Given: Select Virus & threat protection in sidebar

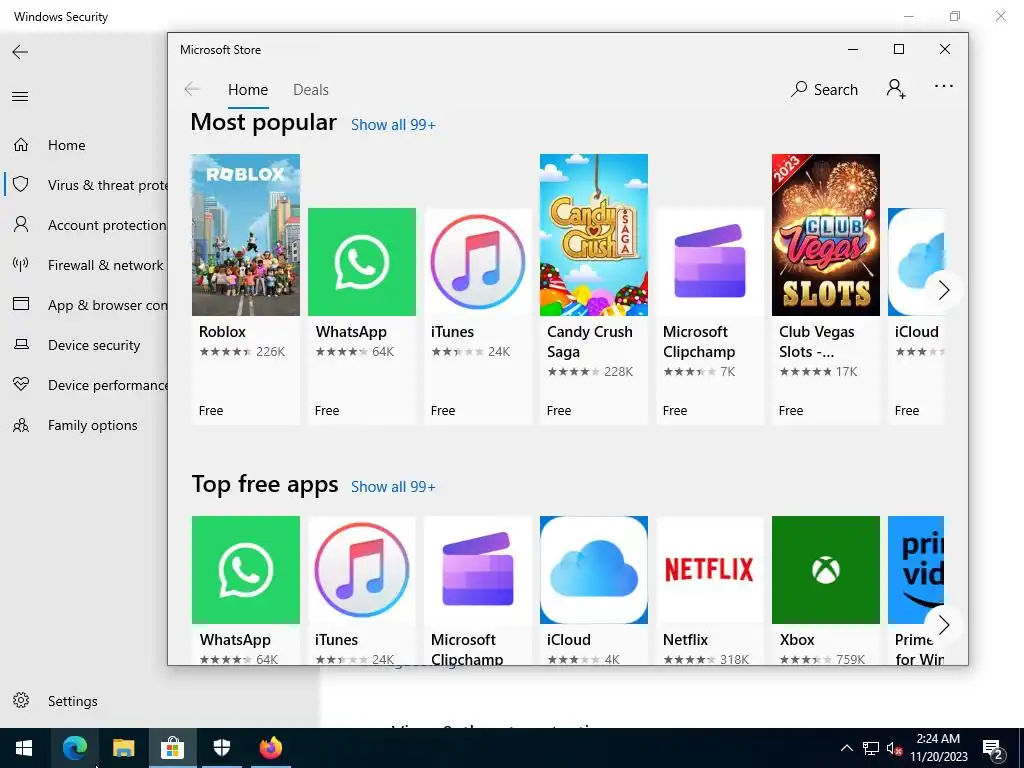Looking at the screenshot, I should pyautogui.click(x=85, y=185).
